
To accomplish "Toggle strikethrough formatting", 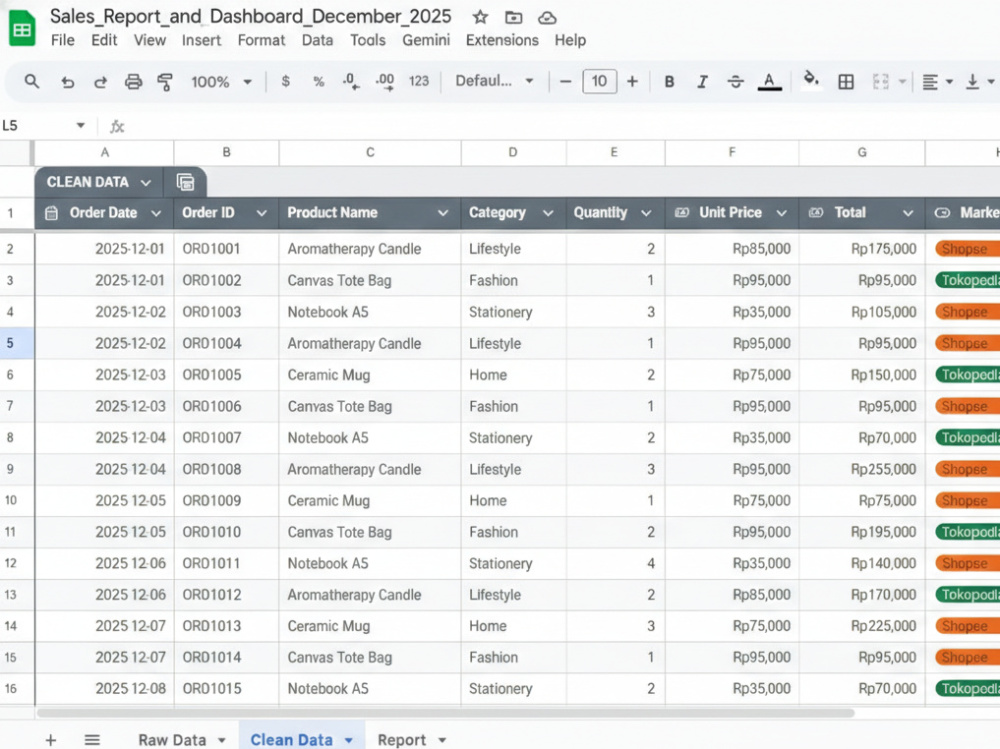I will point(735,82).
